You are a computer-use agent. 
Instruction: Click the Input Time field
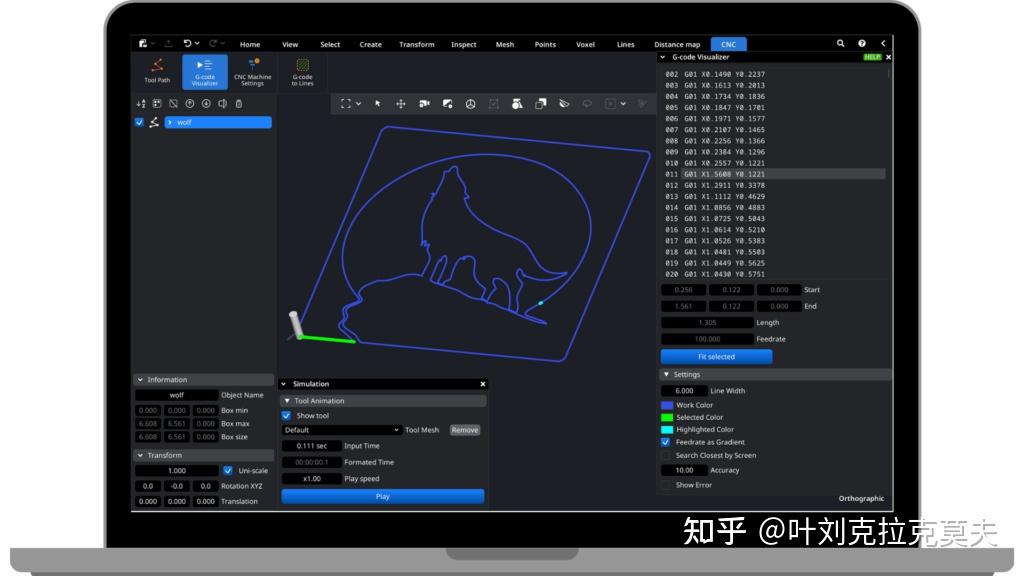click(x=312, y=445)
